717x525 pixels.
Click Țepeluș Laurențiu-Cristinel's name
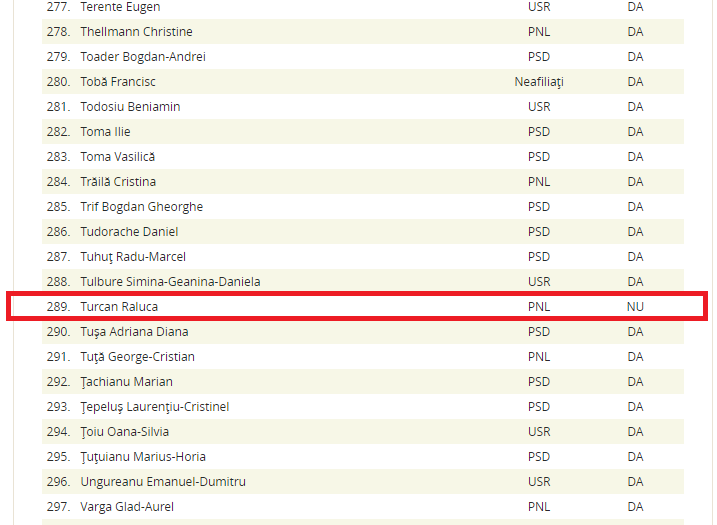pyautogui.click(x=154, y=407)
